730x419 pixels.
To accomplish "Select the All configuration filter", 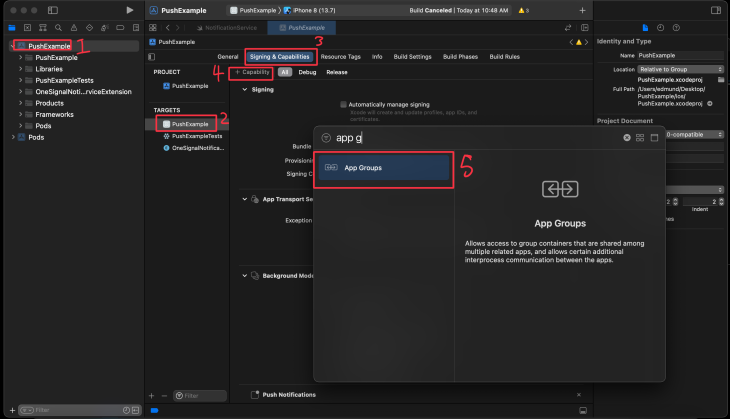I will tap(285, 72).
